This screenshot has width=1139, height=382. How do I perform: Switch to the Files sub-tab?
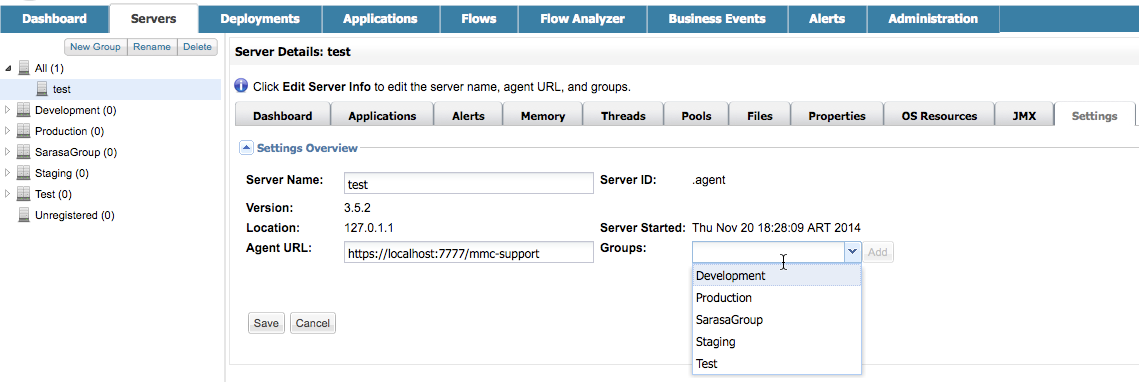759,115
